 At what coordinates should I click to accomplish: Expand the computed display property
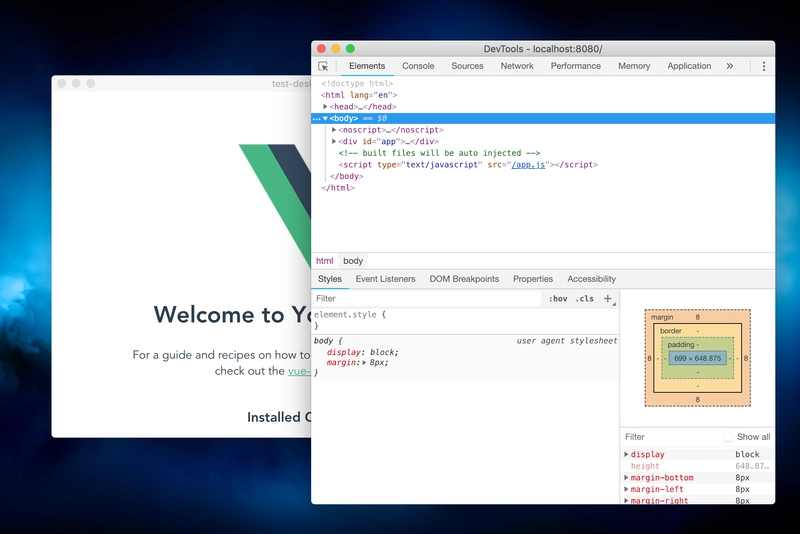[626, 454]
